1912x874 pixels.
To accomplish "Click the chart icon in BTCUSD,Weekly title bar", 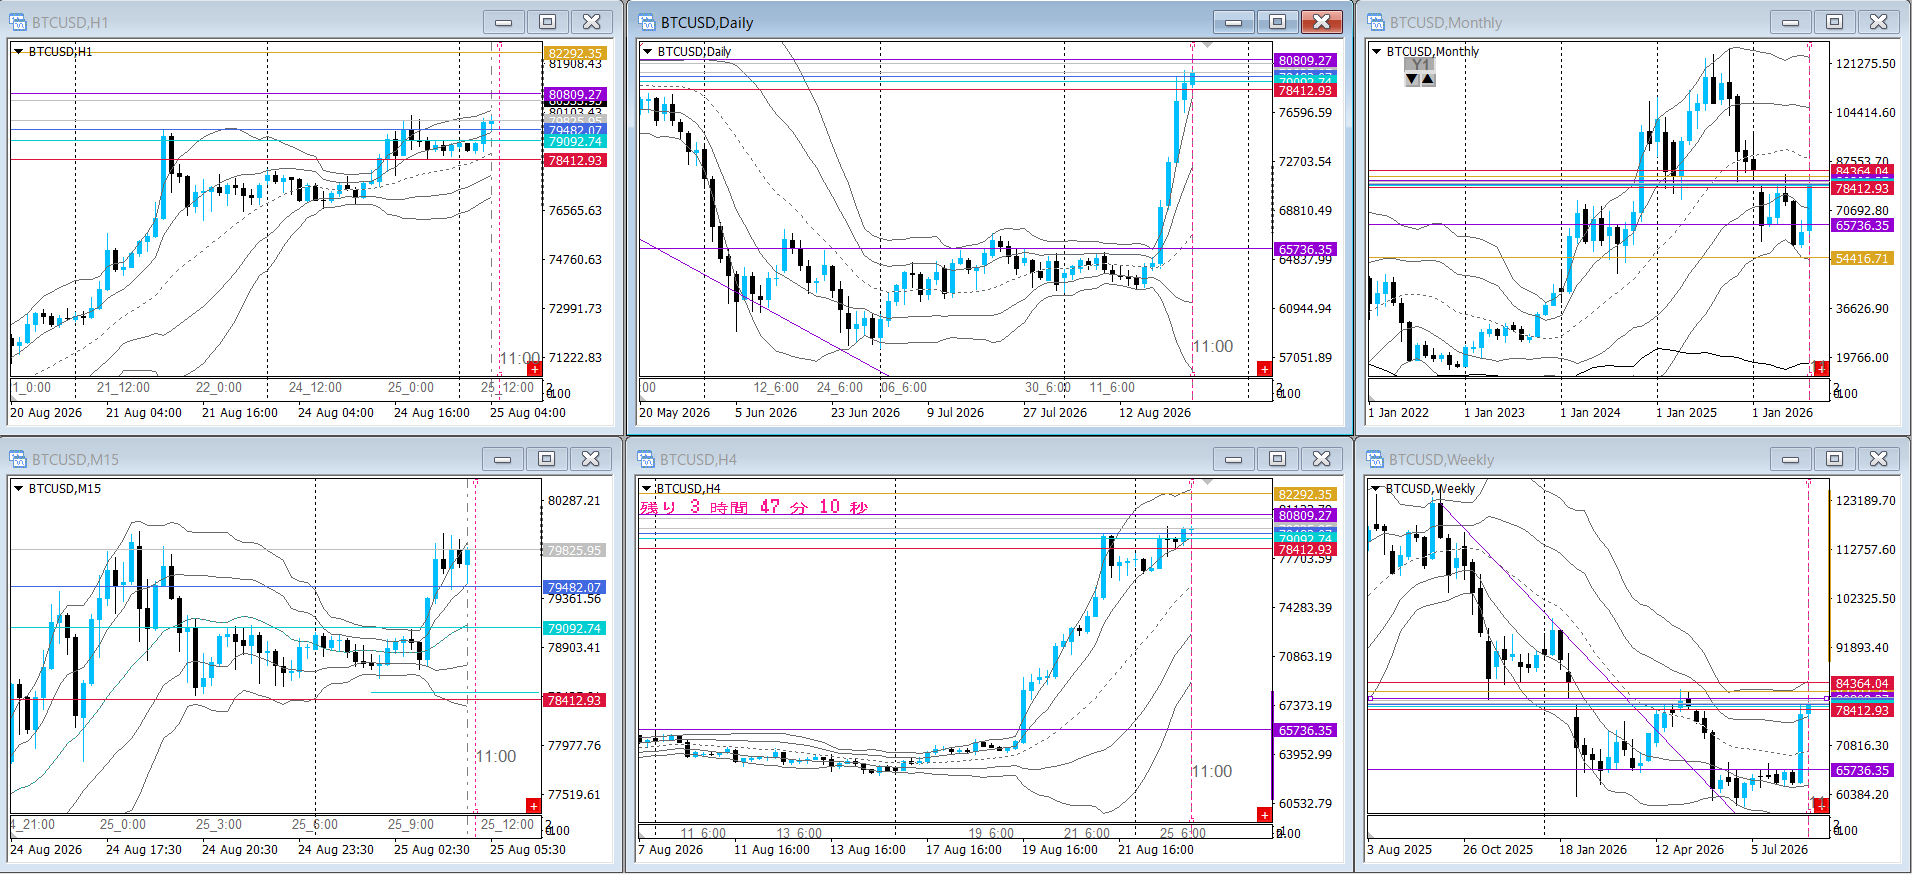I will (x=1376, y=459).
